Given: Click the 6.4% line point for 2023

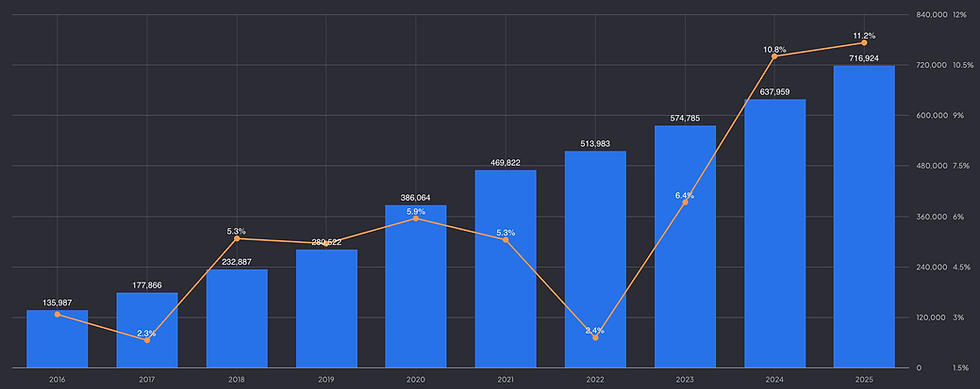Looking at the screenshot, I should point(685,202).
